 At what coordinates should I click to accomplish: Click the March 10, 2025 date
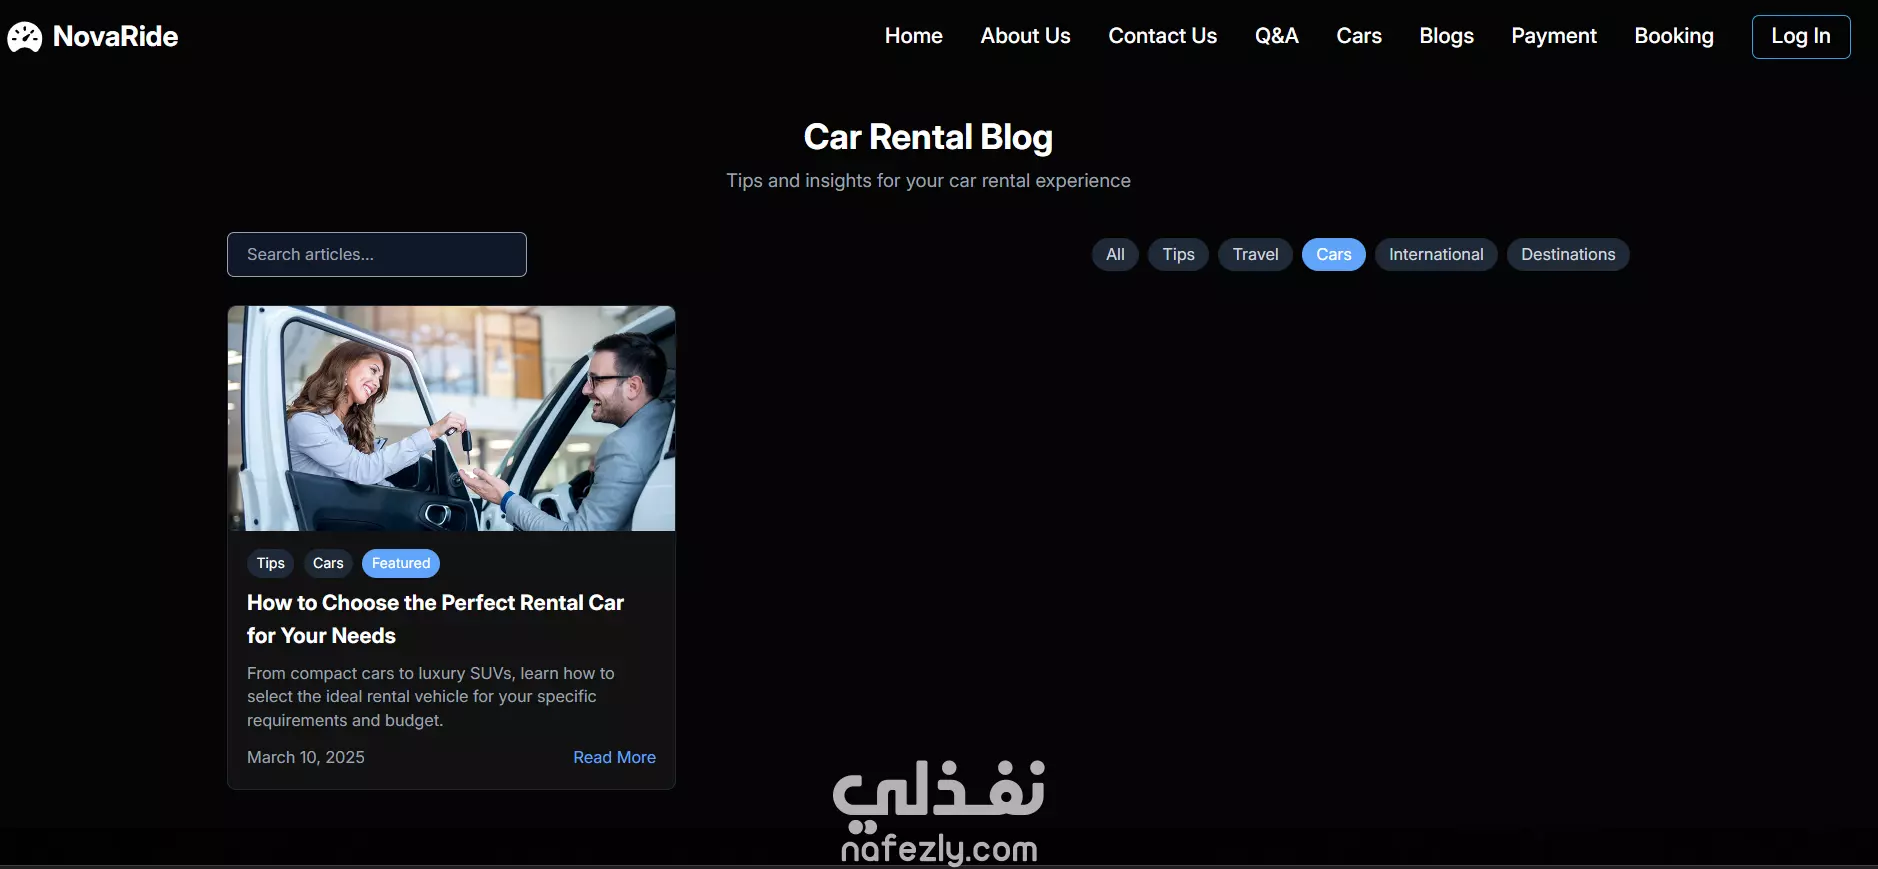305,757
